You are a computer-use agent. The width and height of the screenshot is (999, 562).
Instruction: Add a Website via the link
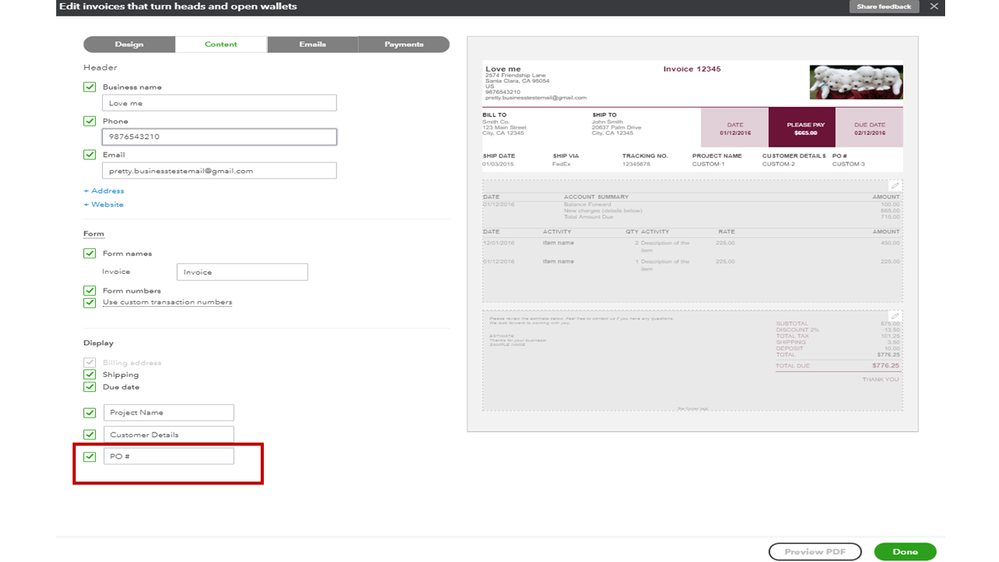104,205
